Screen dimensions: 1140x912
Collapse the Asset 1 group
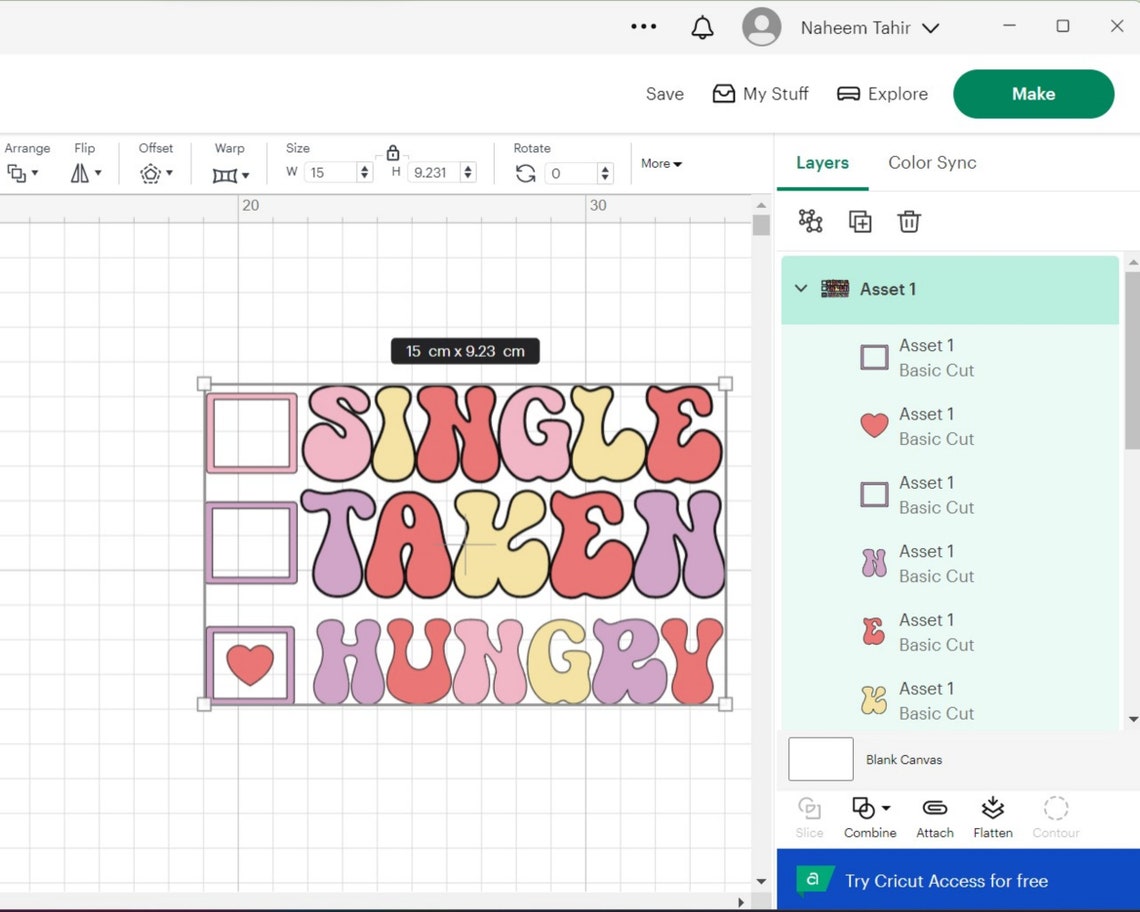(800, 289)
